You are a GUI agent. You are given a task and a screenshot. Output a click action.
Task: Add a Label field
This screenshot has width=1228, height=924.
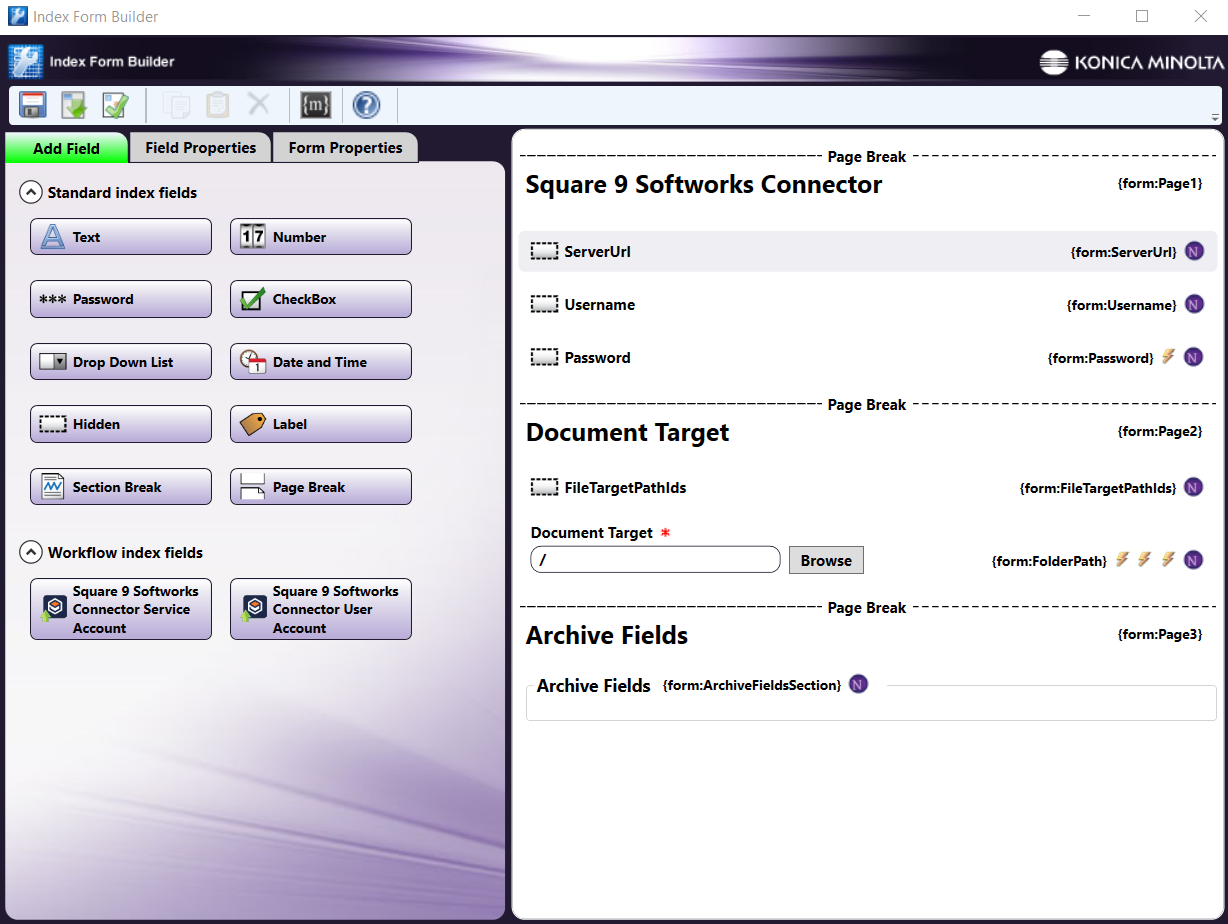321,424
